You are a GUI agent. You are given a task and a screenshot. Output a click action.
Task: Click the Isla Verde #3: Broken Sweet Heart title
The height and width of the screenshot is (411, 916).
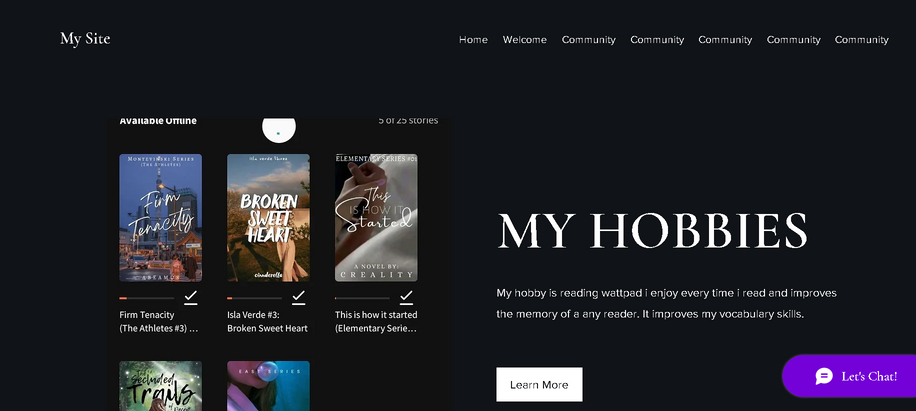[267, 321]
